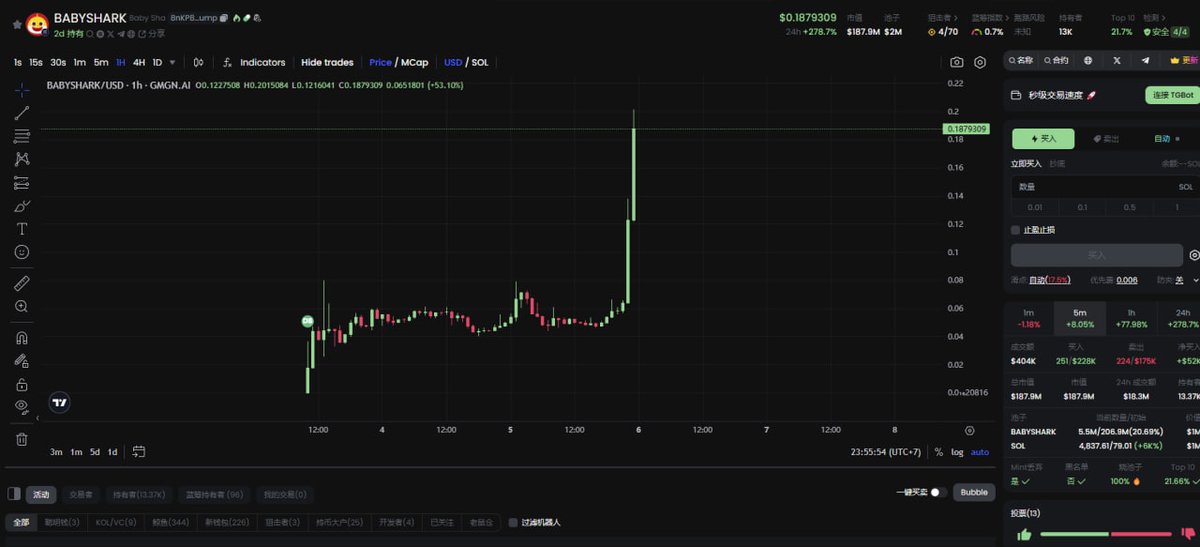The height and width of the screenshot is (547, 1200).
Task: Open the go-to-date calendar icon
Action: pos(138,452)
